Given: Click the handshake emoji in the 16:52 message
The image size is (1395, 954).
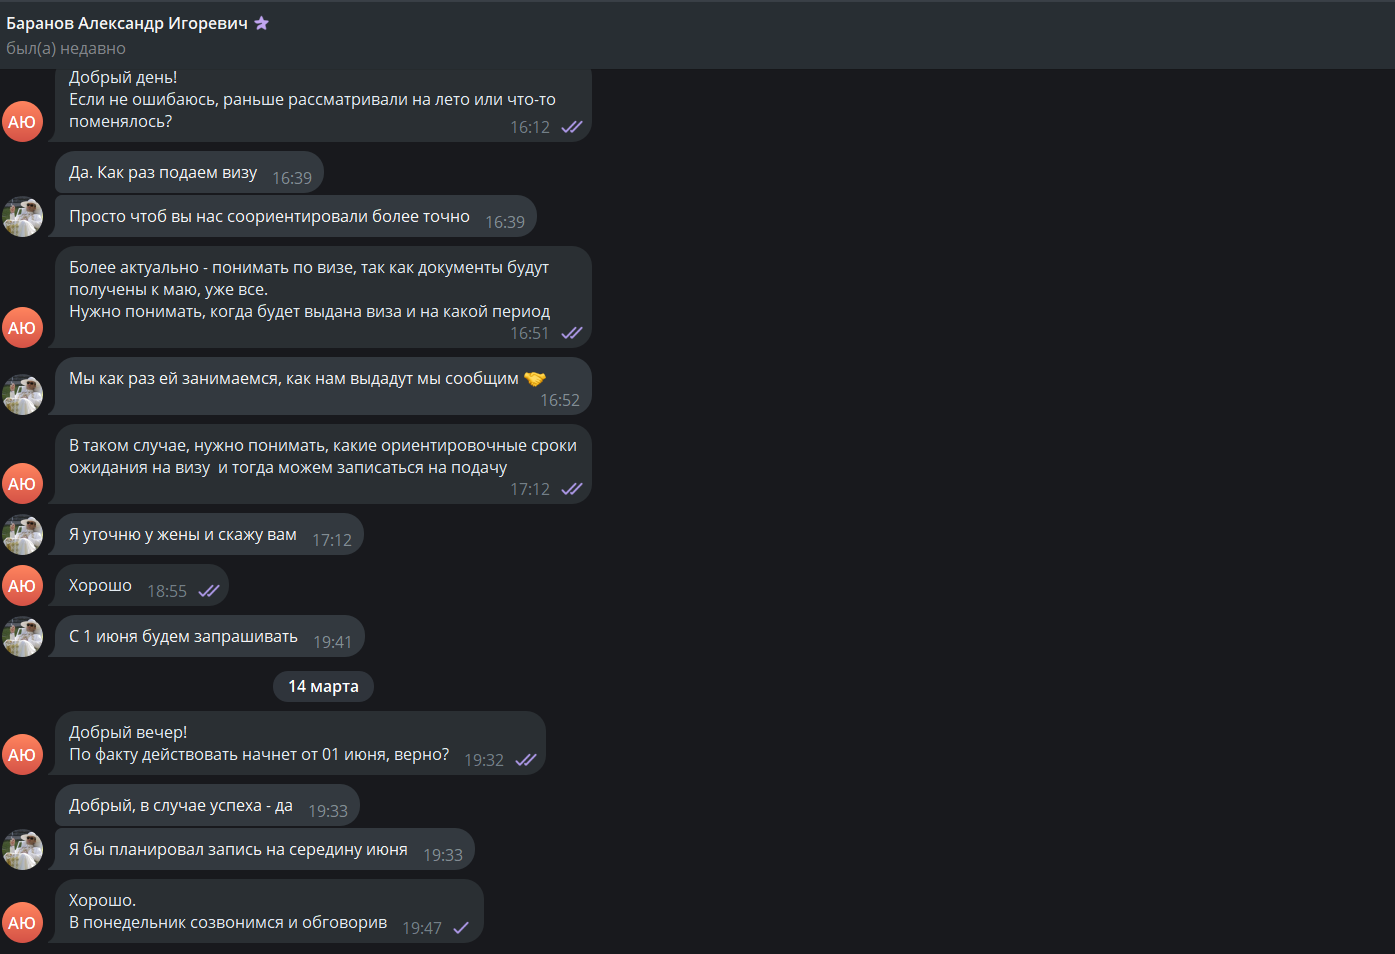Looking at the screenshot, I should tap(535, 379).
